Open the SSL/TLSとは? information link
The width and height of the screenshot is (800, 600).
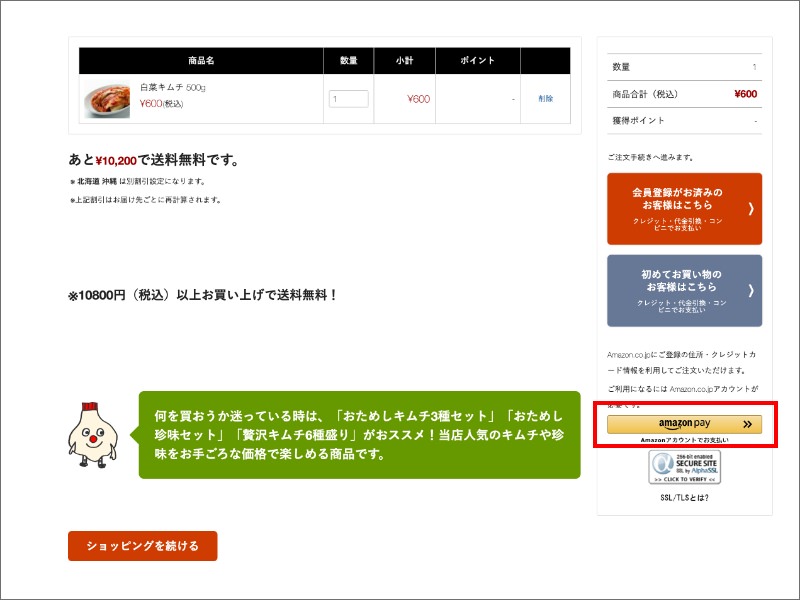point(684,497)
